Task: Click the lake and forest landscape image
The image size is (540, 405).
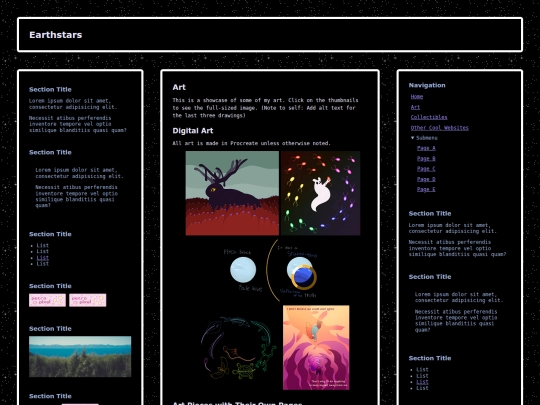Action: point(80,356)
